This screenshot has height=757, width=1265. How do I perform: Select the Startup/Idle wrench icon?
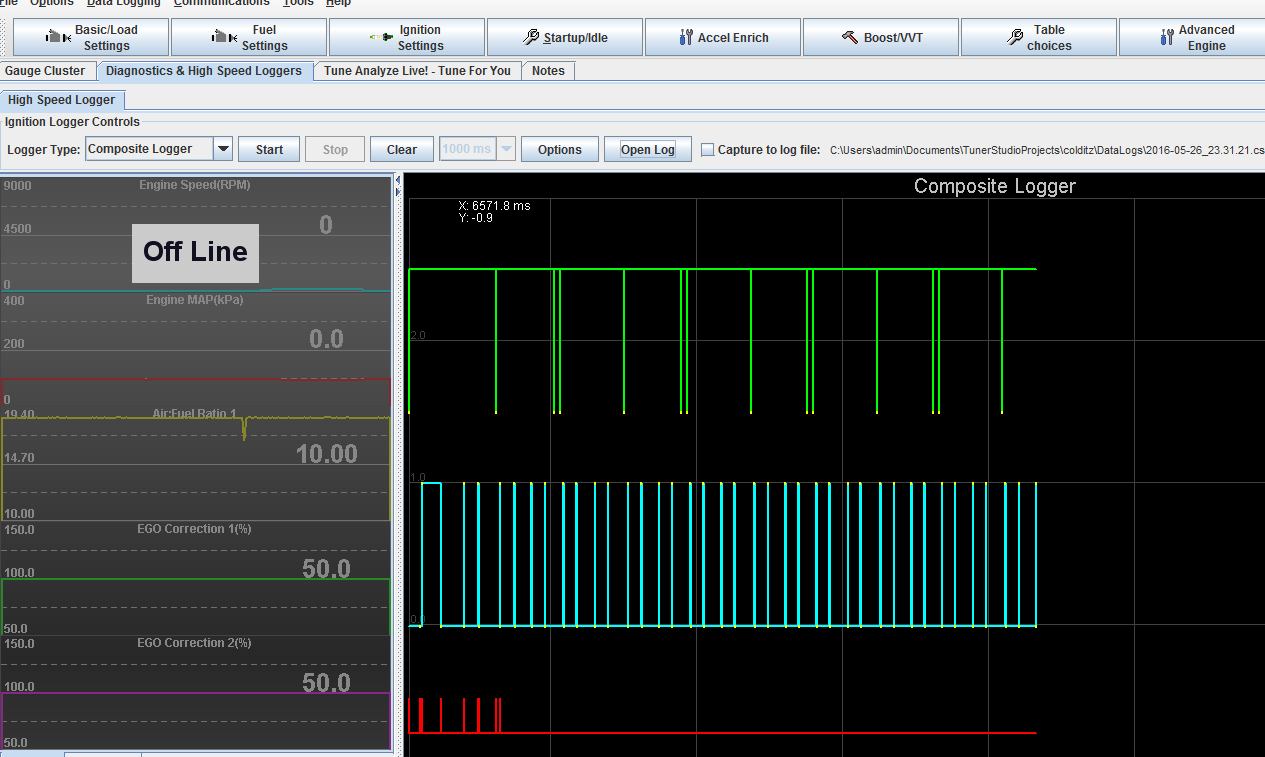click(531, 38)
